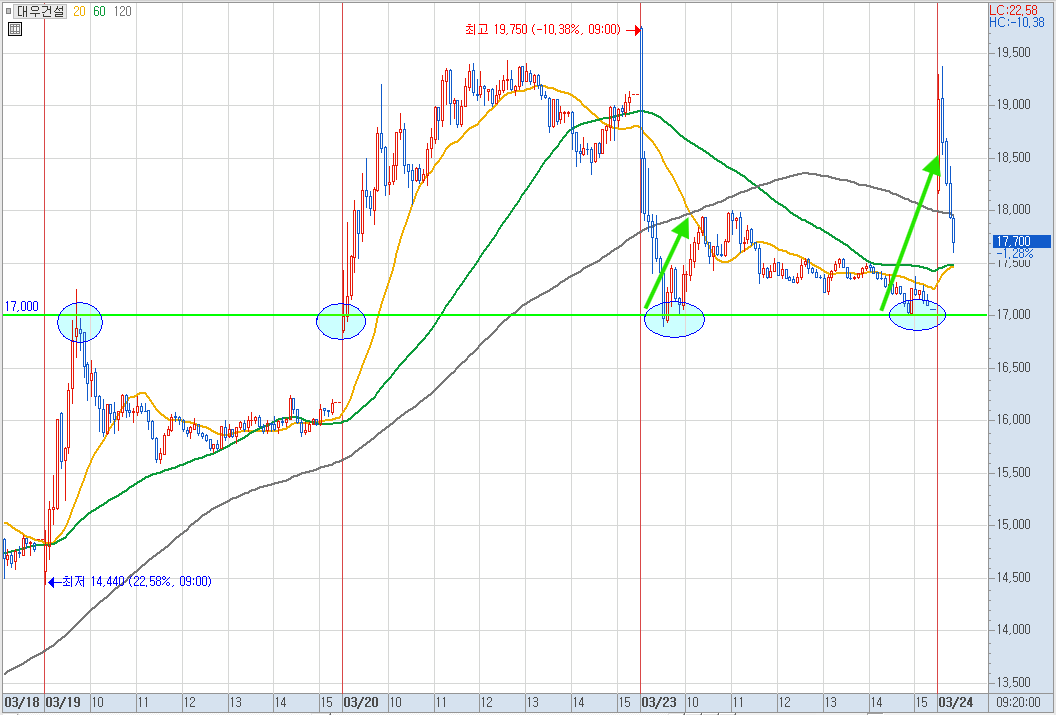Click the LC:22.58 indicator text
The width and height of the screenshot is (1056, 715).
[1014, 10]
